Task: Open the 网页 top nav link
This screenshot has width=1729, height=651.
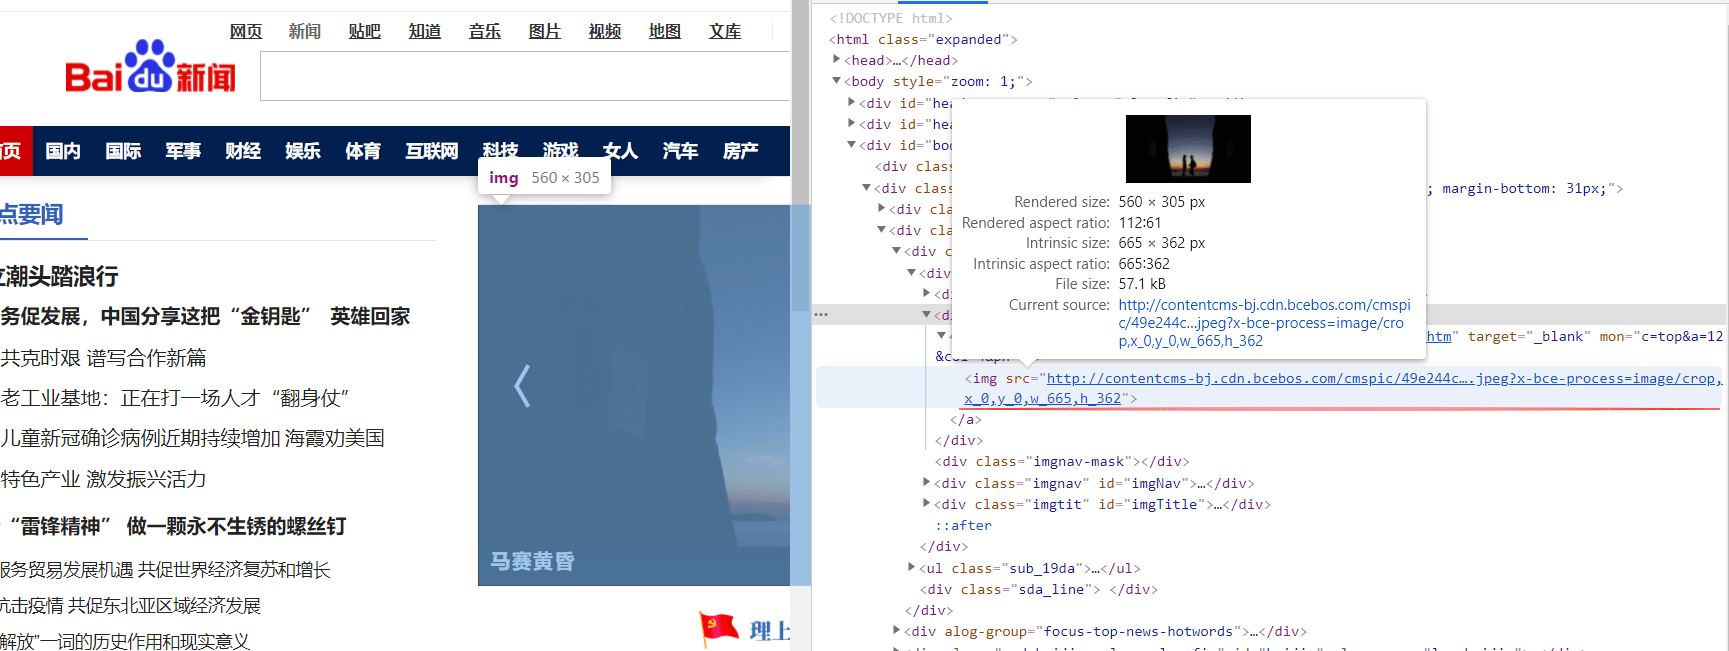Action: click(245, 31)
